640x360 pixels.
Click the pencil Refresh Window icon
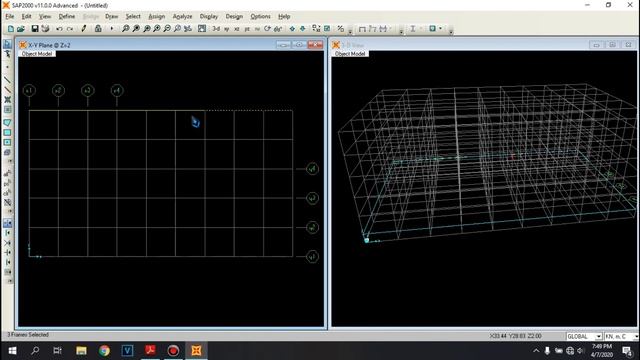84,29
